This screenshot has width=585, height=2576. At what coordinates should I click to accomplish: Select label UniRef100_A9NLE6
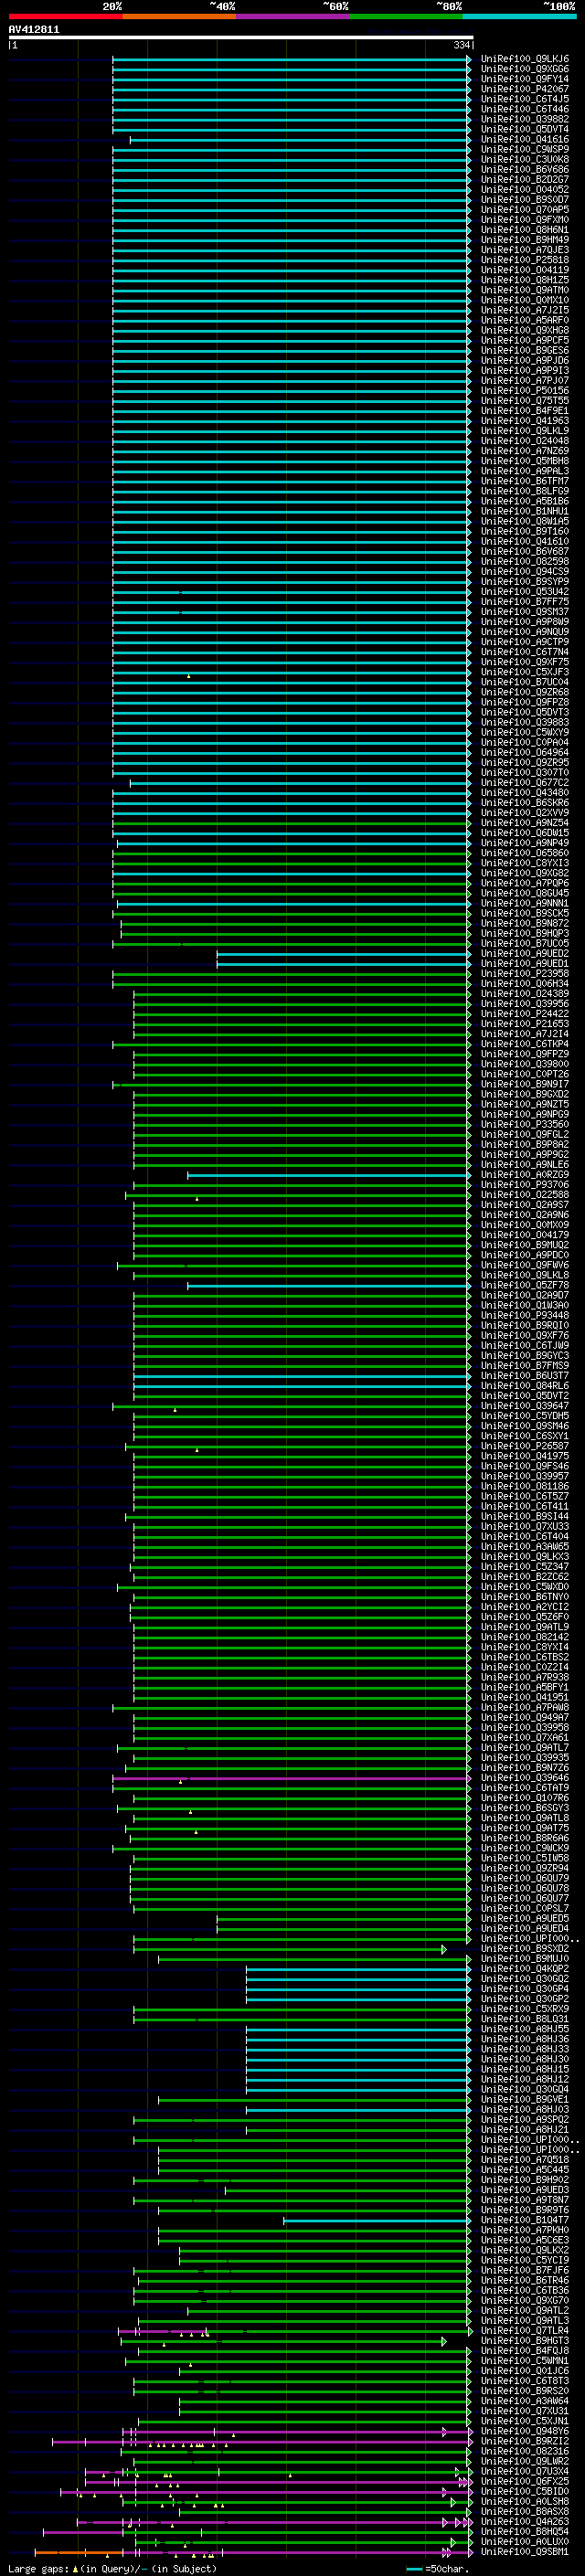click(x=524, y=1165)
